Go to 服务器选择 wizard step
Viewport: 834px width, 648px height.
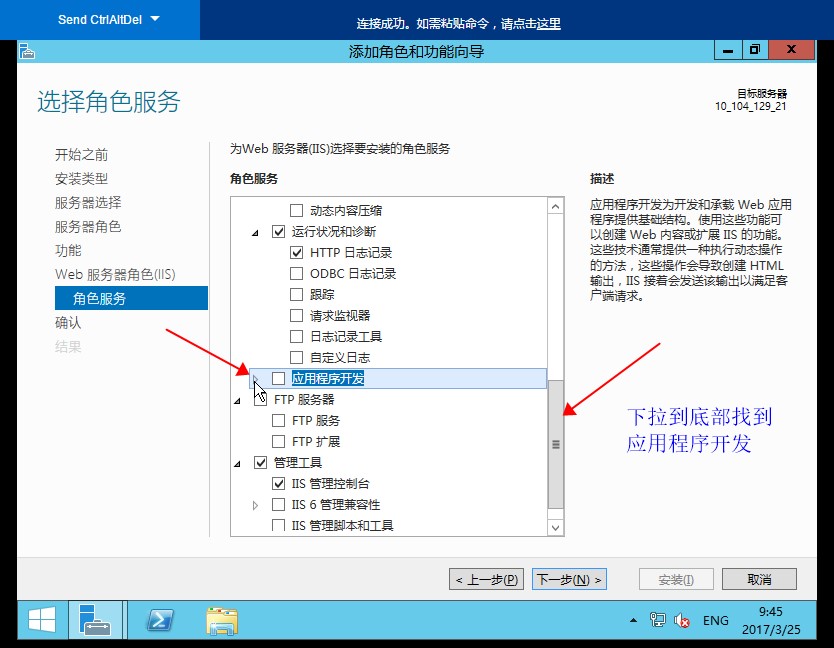point(88,203)
